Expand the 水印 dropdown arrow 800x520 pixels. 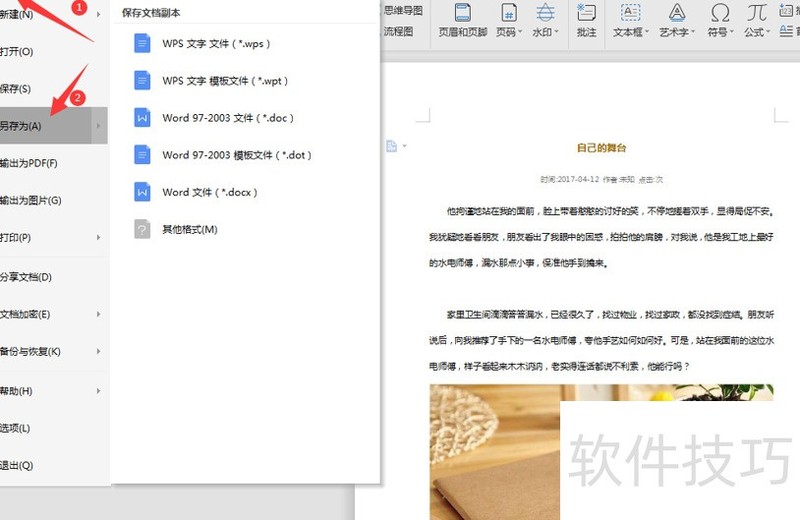point(558,33)
